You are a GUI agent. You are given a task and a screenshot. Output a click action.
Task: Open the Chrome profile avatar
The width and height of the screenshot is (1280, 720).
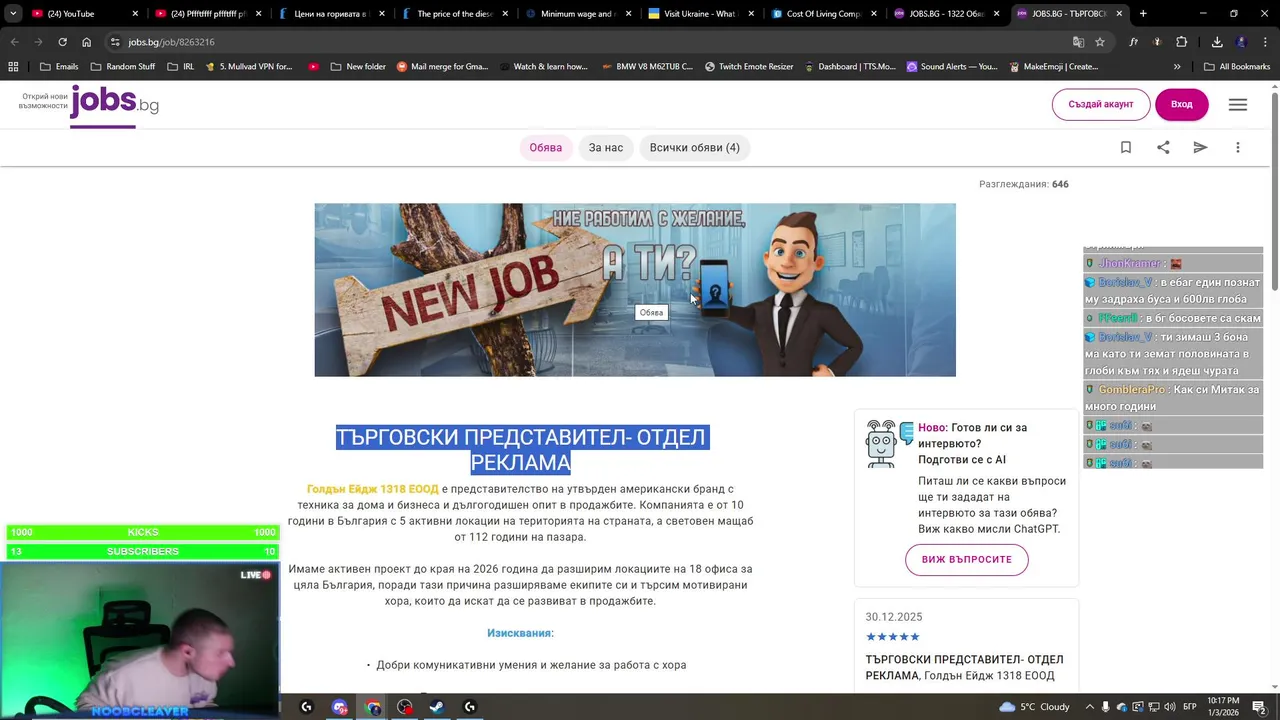click(x=1241, y=42)
